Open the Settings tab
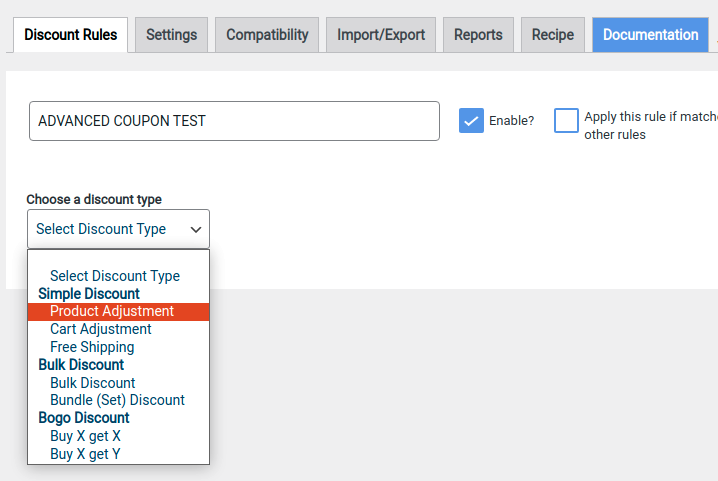718x481 pixels. tap(172, 35)
